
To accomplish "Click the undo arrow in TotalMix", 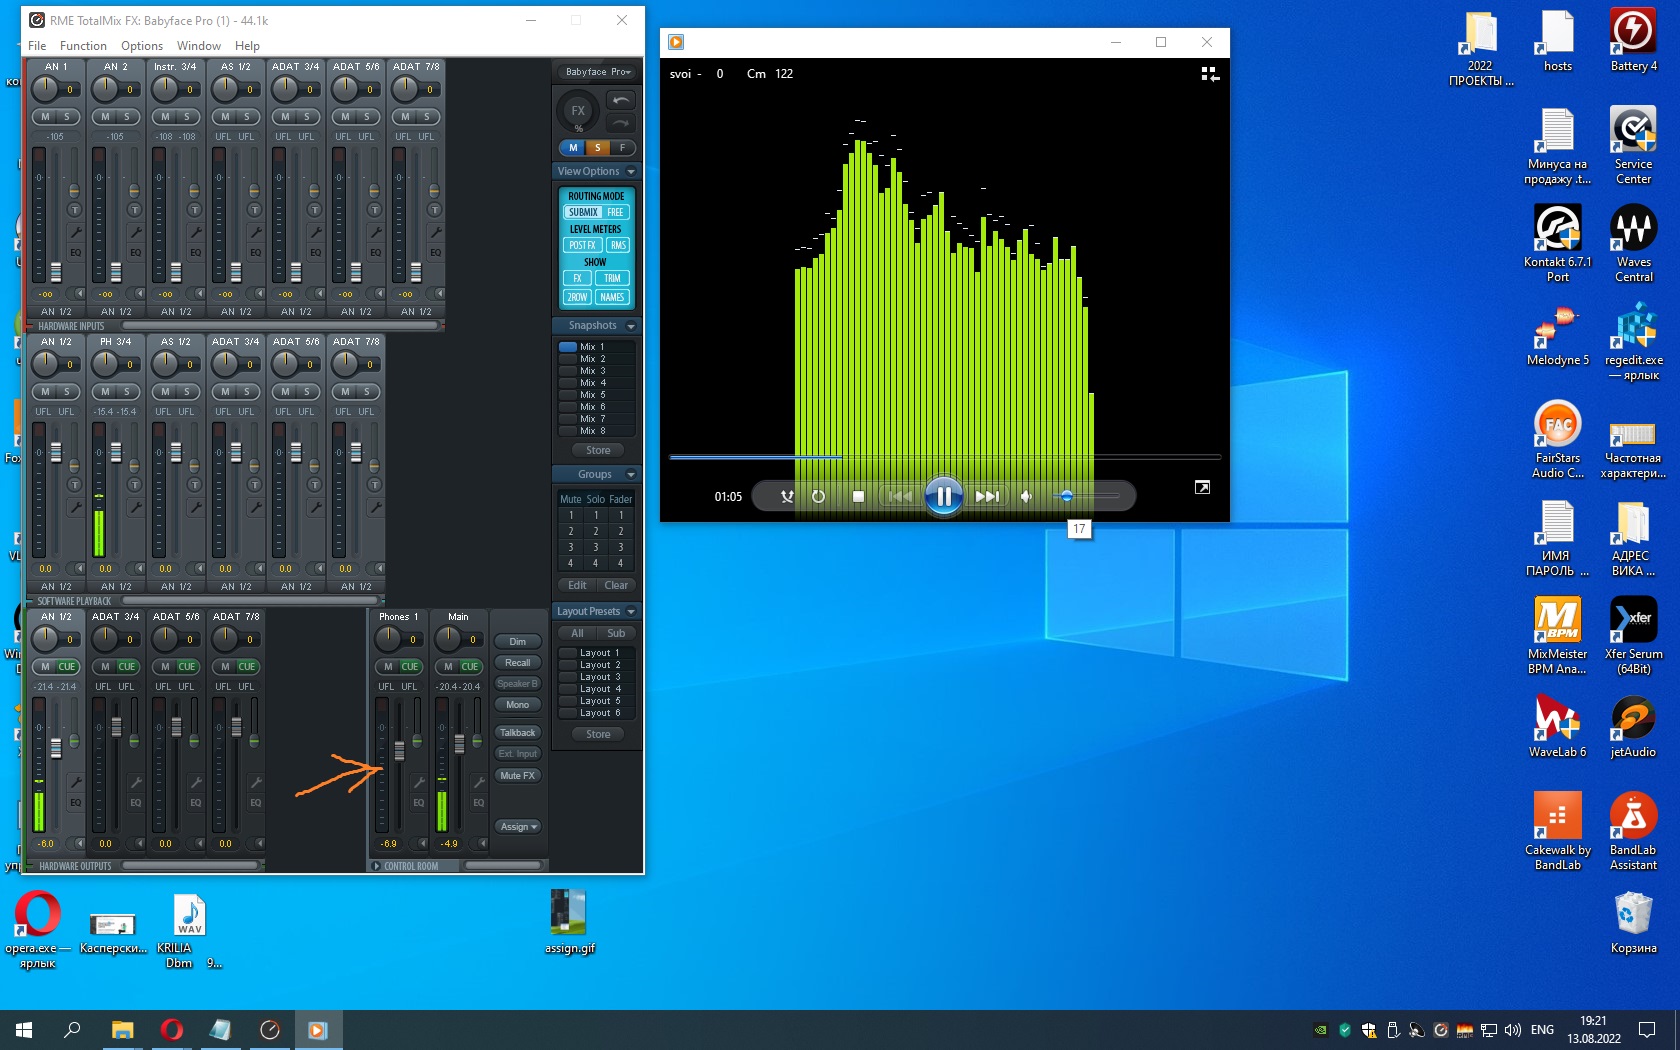I will [x=621, y=100].
